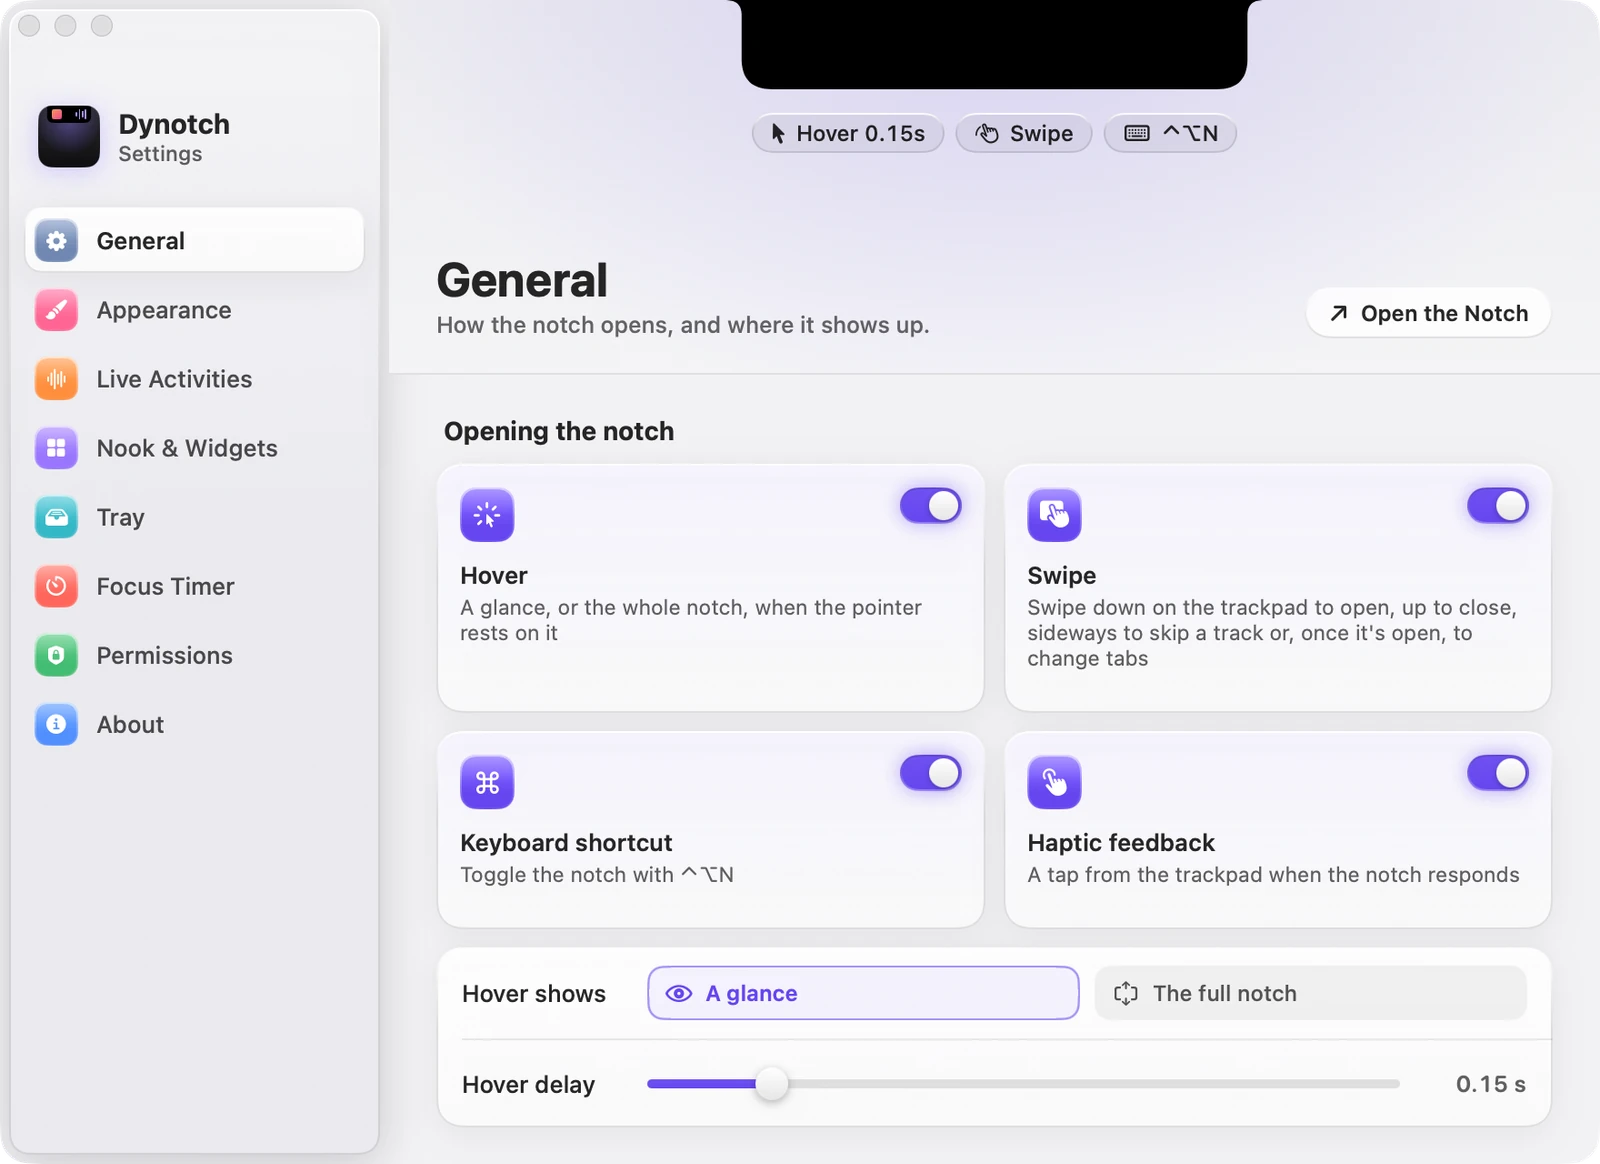Click the Hover delay slider track

1023,1084
